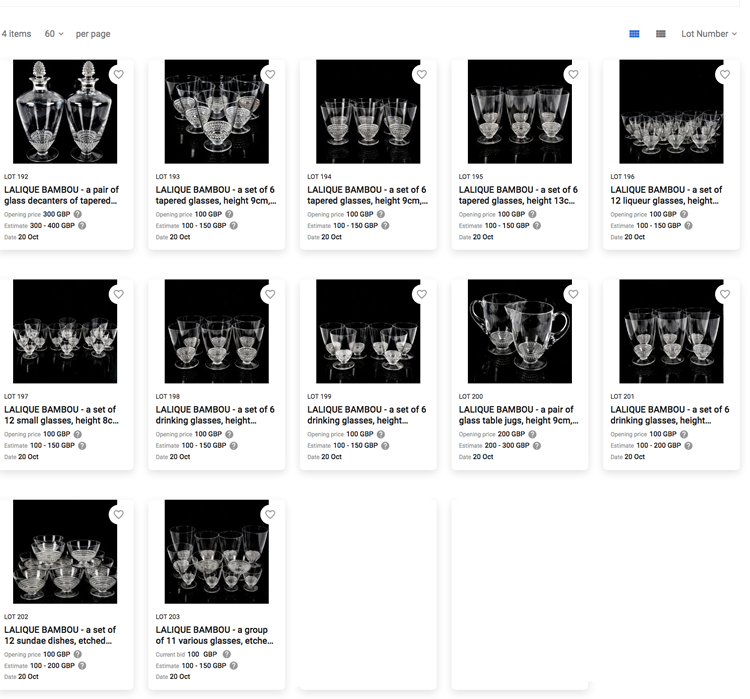Screen dimensions: 750x699
Task: Open Lot 199 drinking glasses title link
Action: (x=367, y=415)
